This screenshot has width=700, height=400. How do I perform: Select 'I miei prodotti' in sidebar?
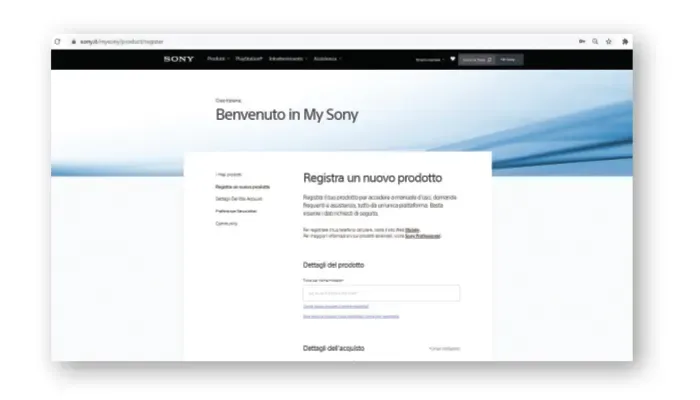click(229, 175)
